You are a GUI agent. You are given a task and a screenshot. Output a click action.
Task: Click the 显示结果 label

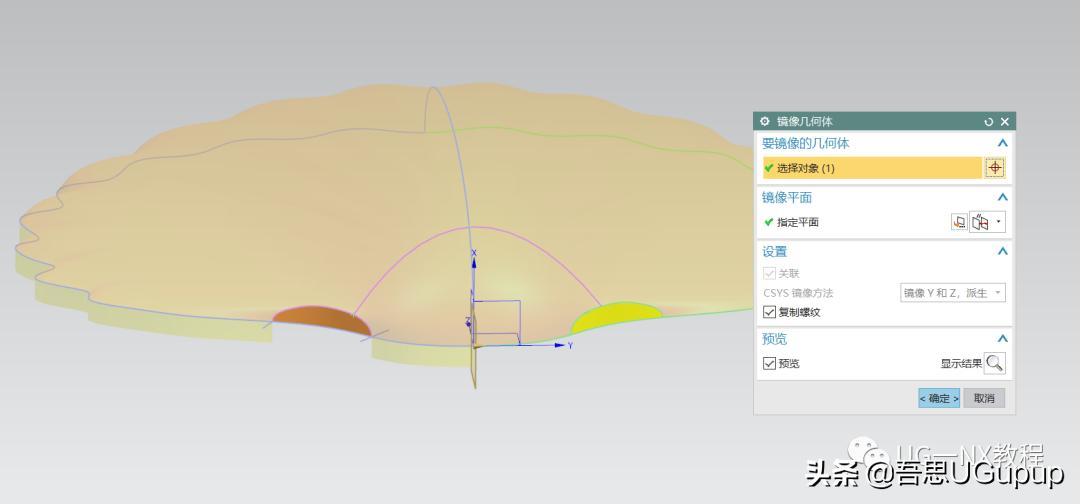coord(961,364)
